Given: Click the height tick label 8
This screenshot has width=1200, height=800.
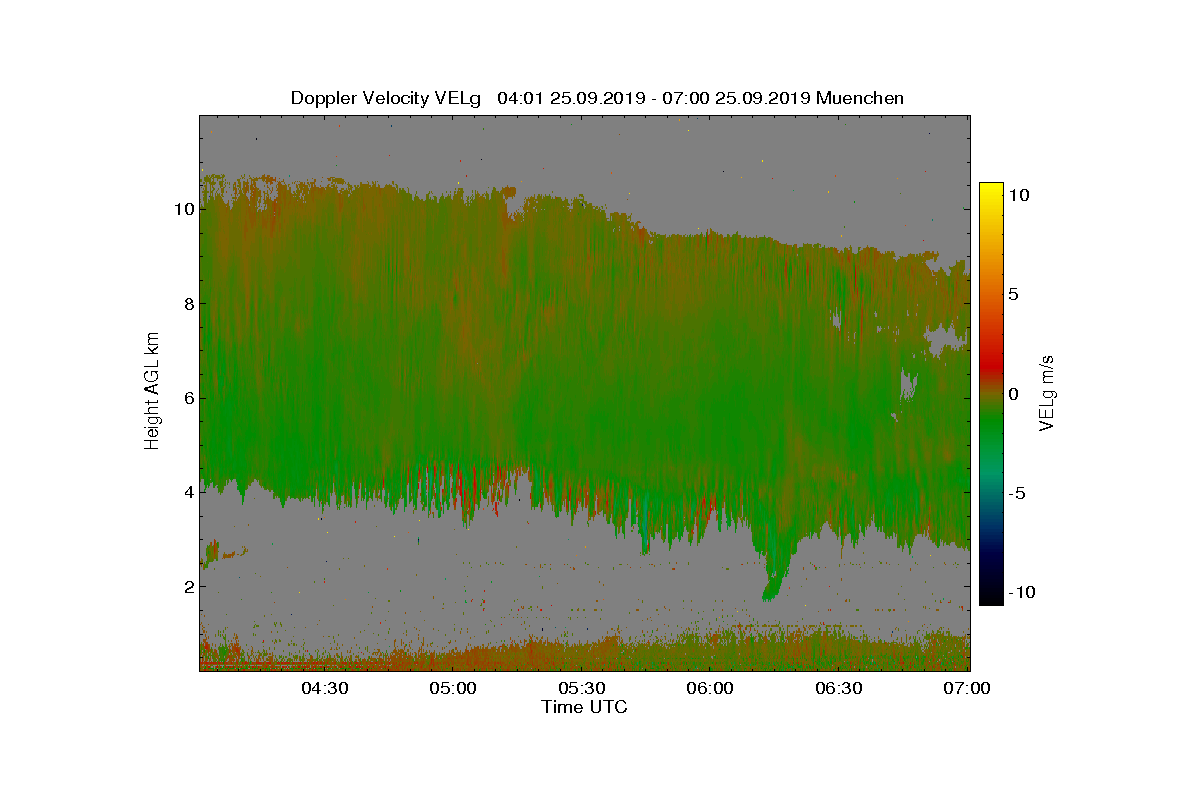Looking at the screenshot, I should pyautogui.click(x=187, y=303).
